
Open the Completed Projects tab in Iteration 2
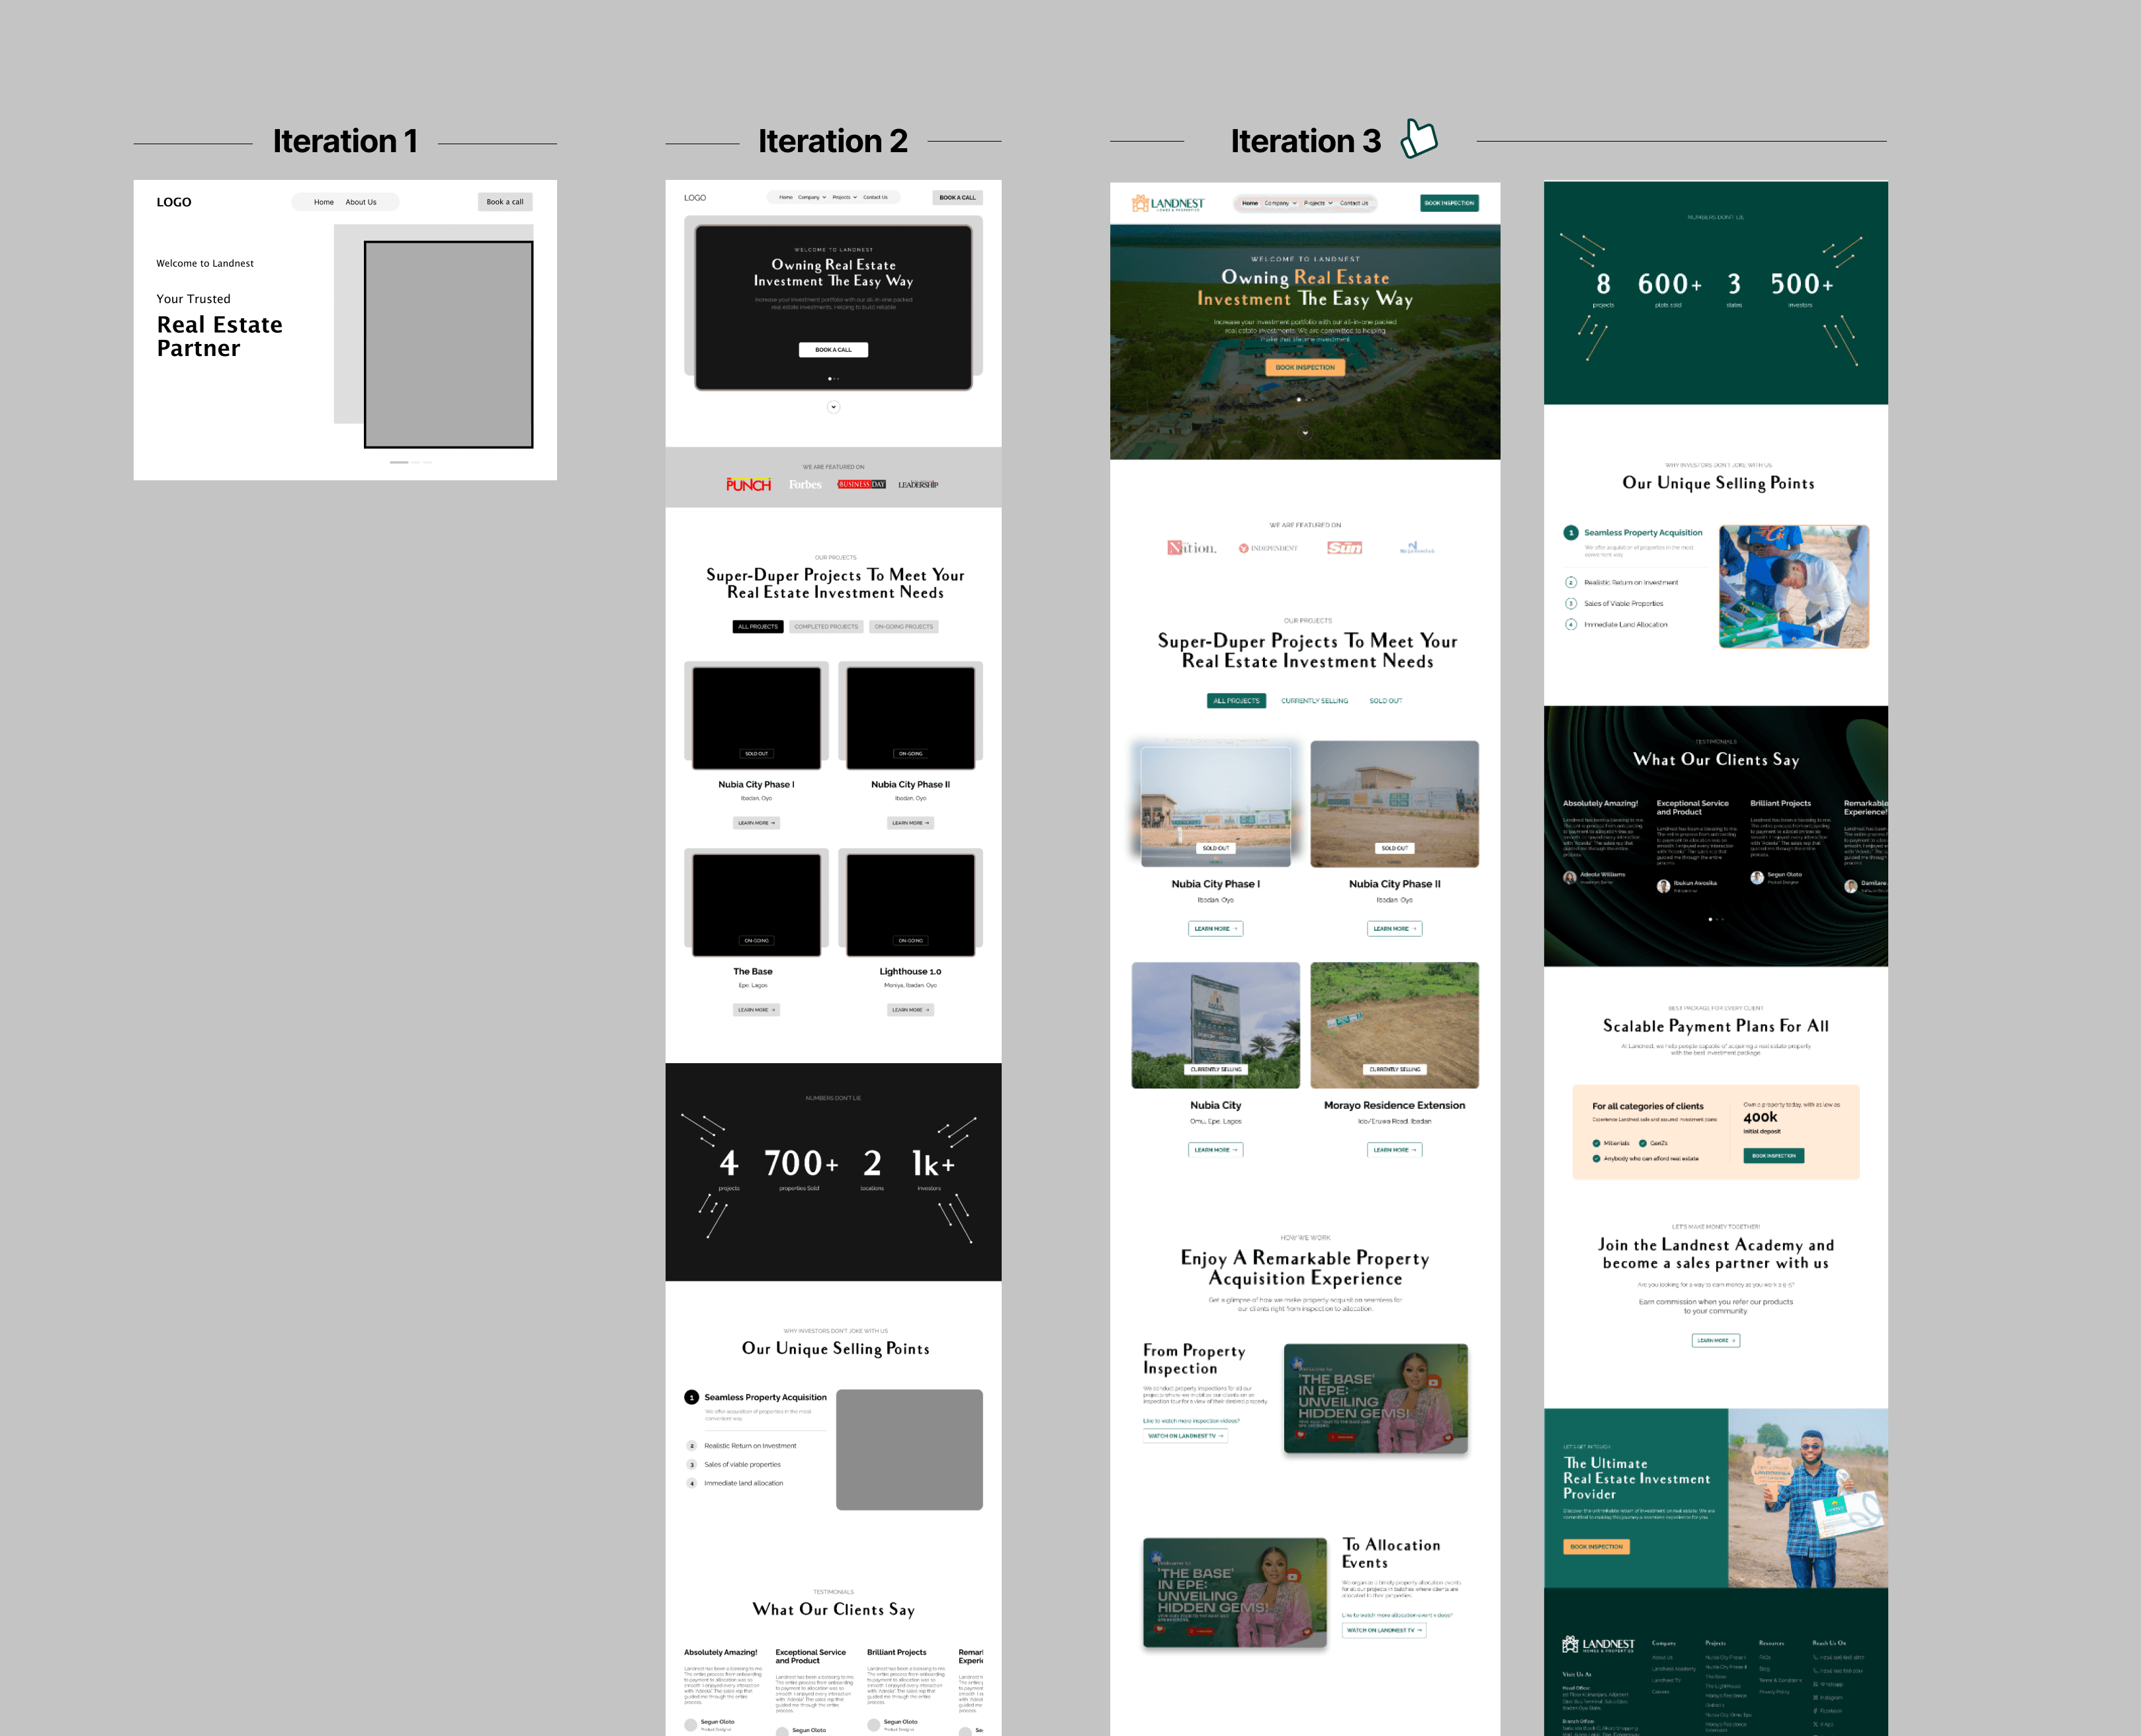pyautogui.click(x=826, y=627)
